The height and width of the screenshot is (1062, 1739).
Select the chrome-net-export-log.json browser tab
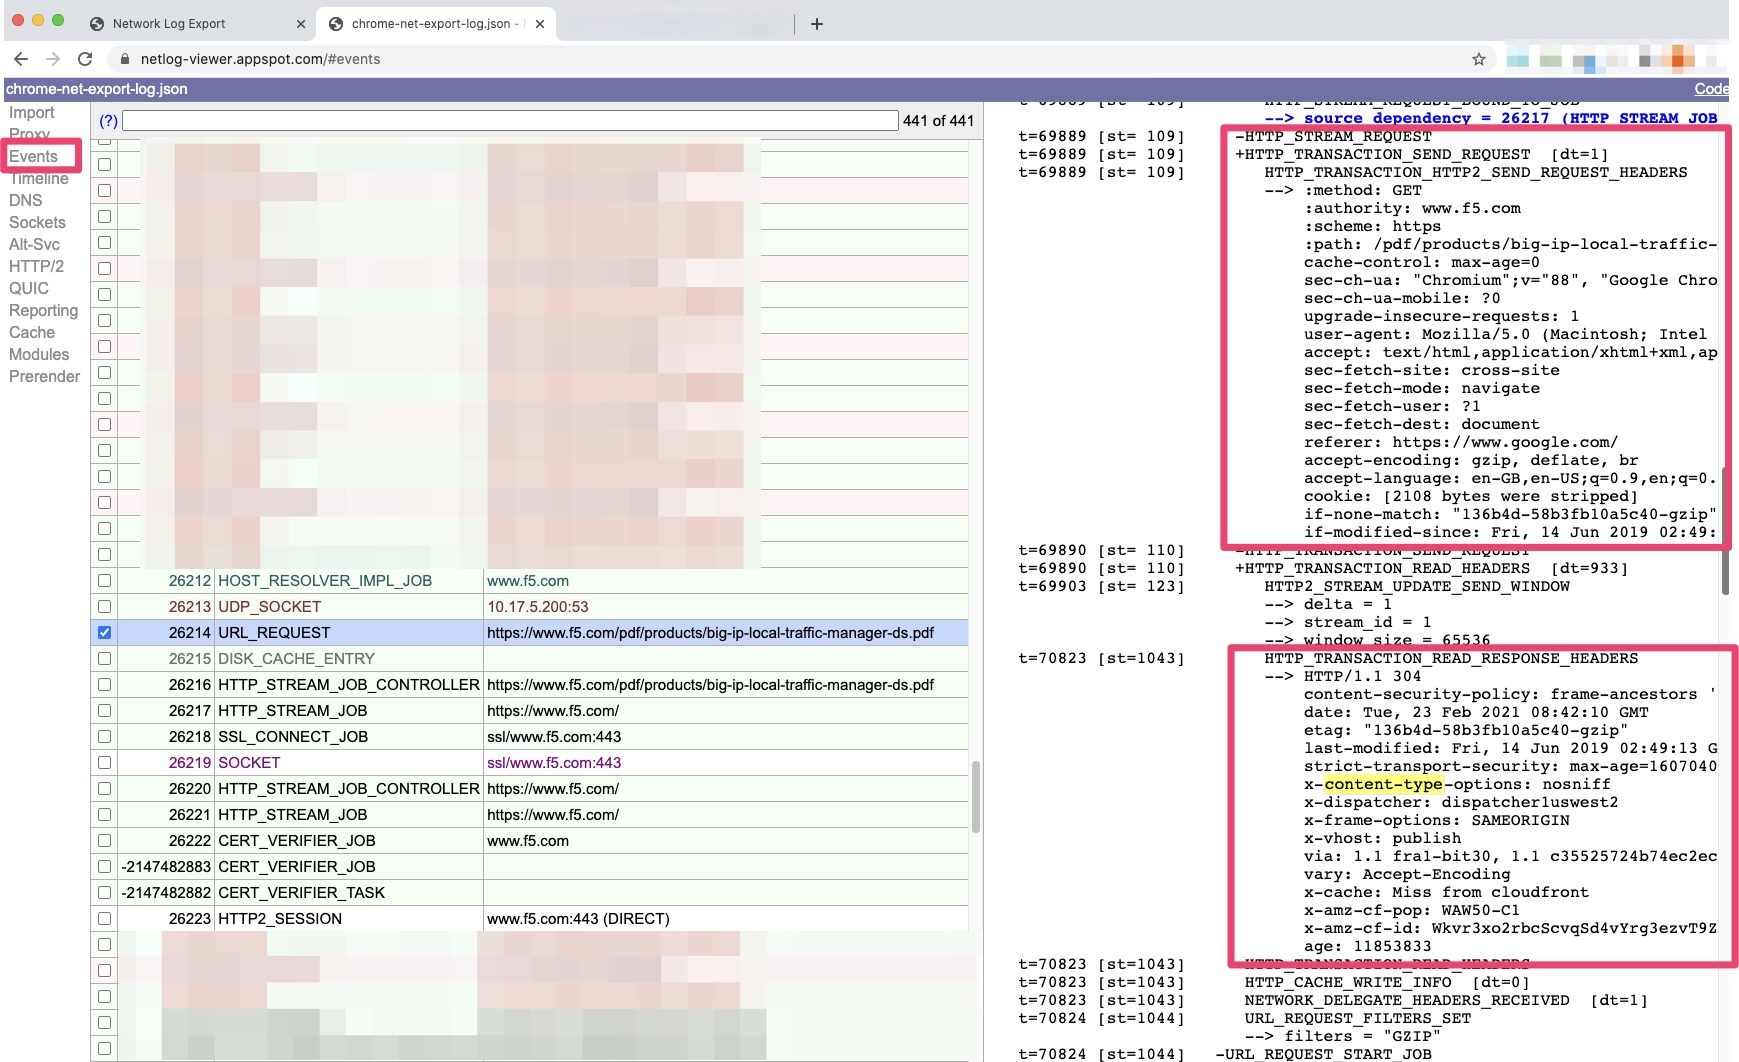click(435, 24)
